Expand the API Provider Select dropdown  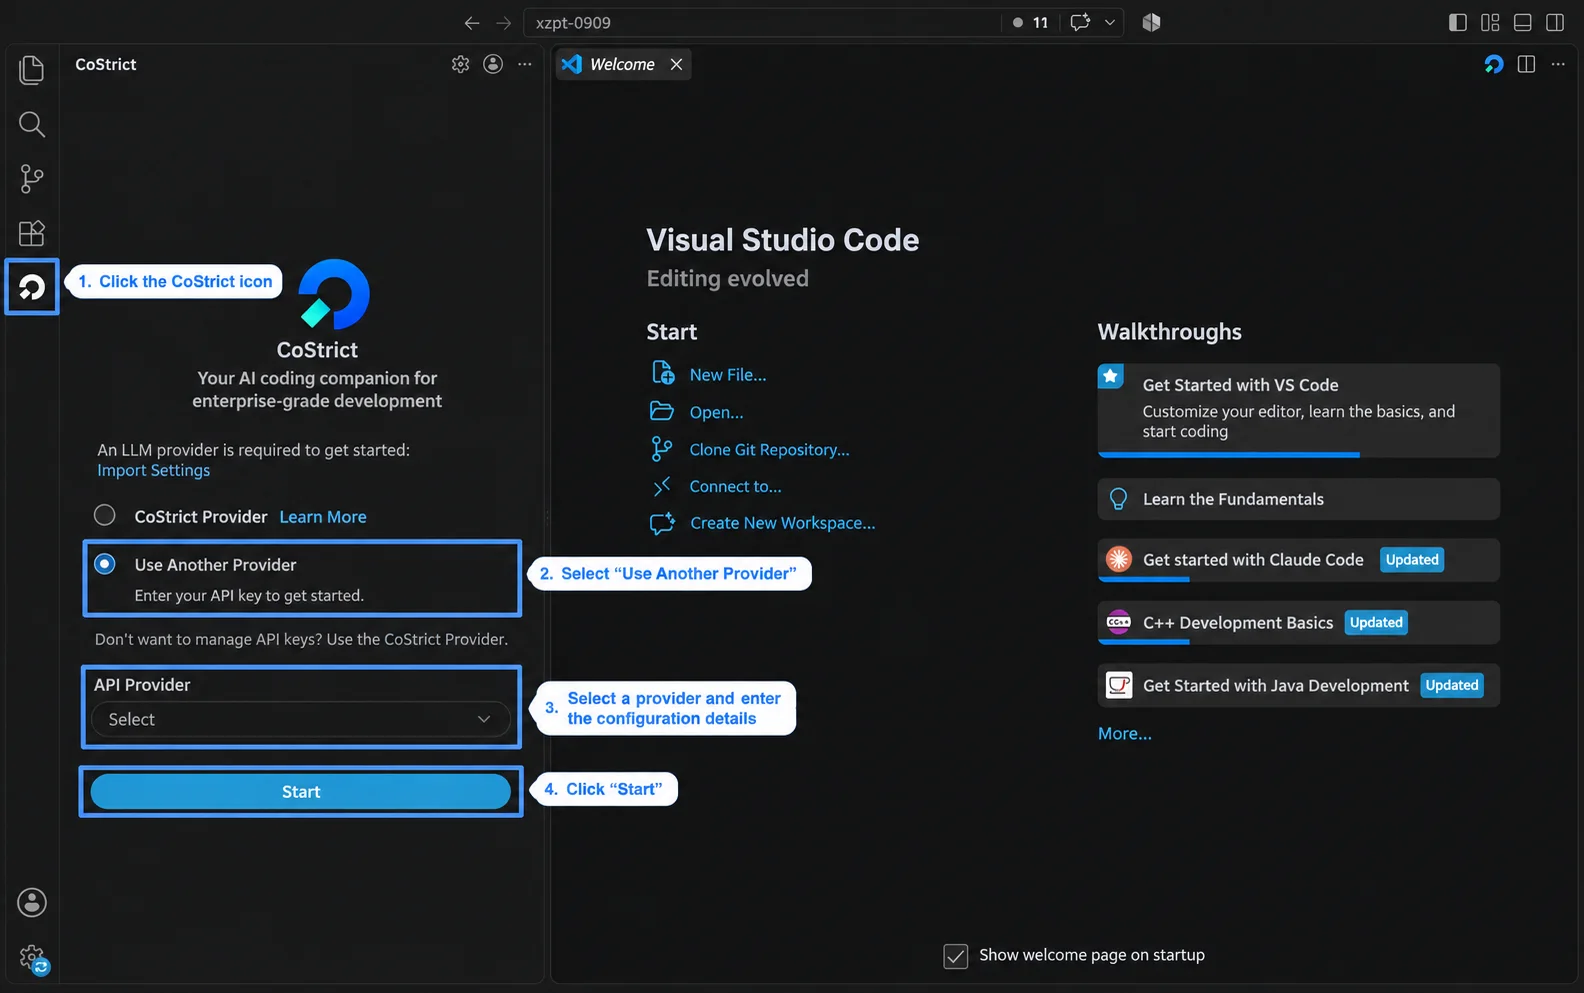(x=301, y=719)
